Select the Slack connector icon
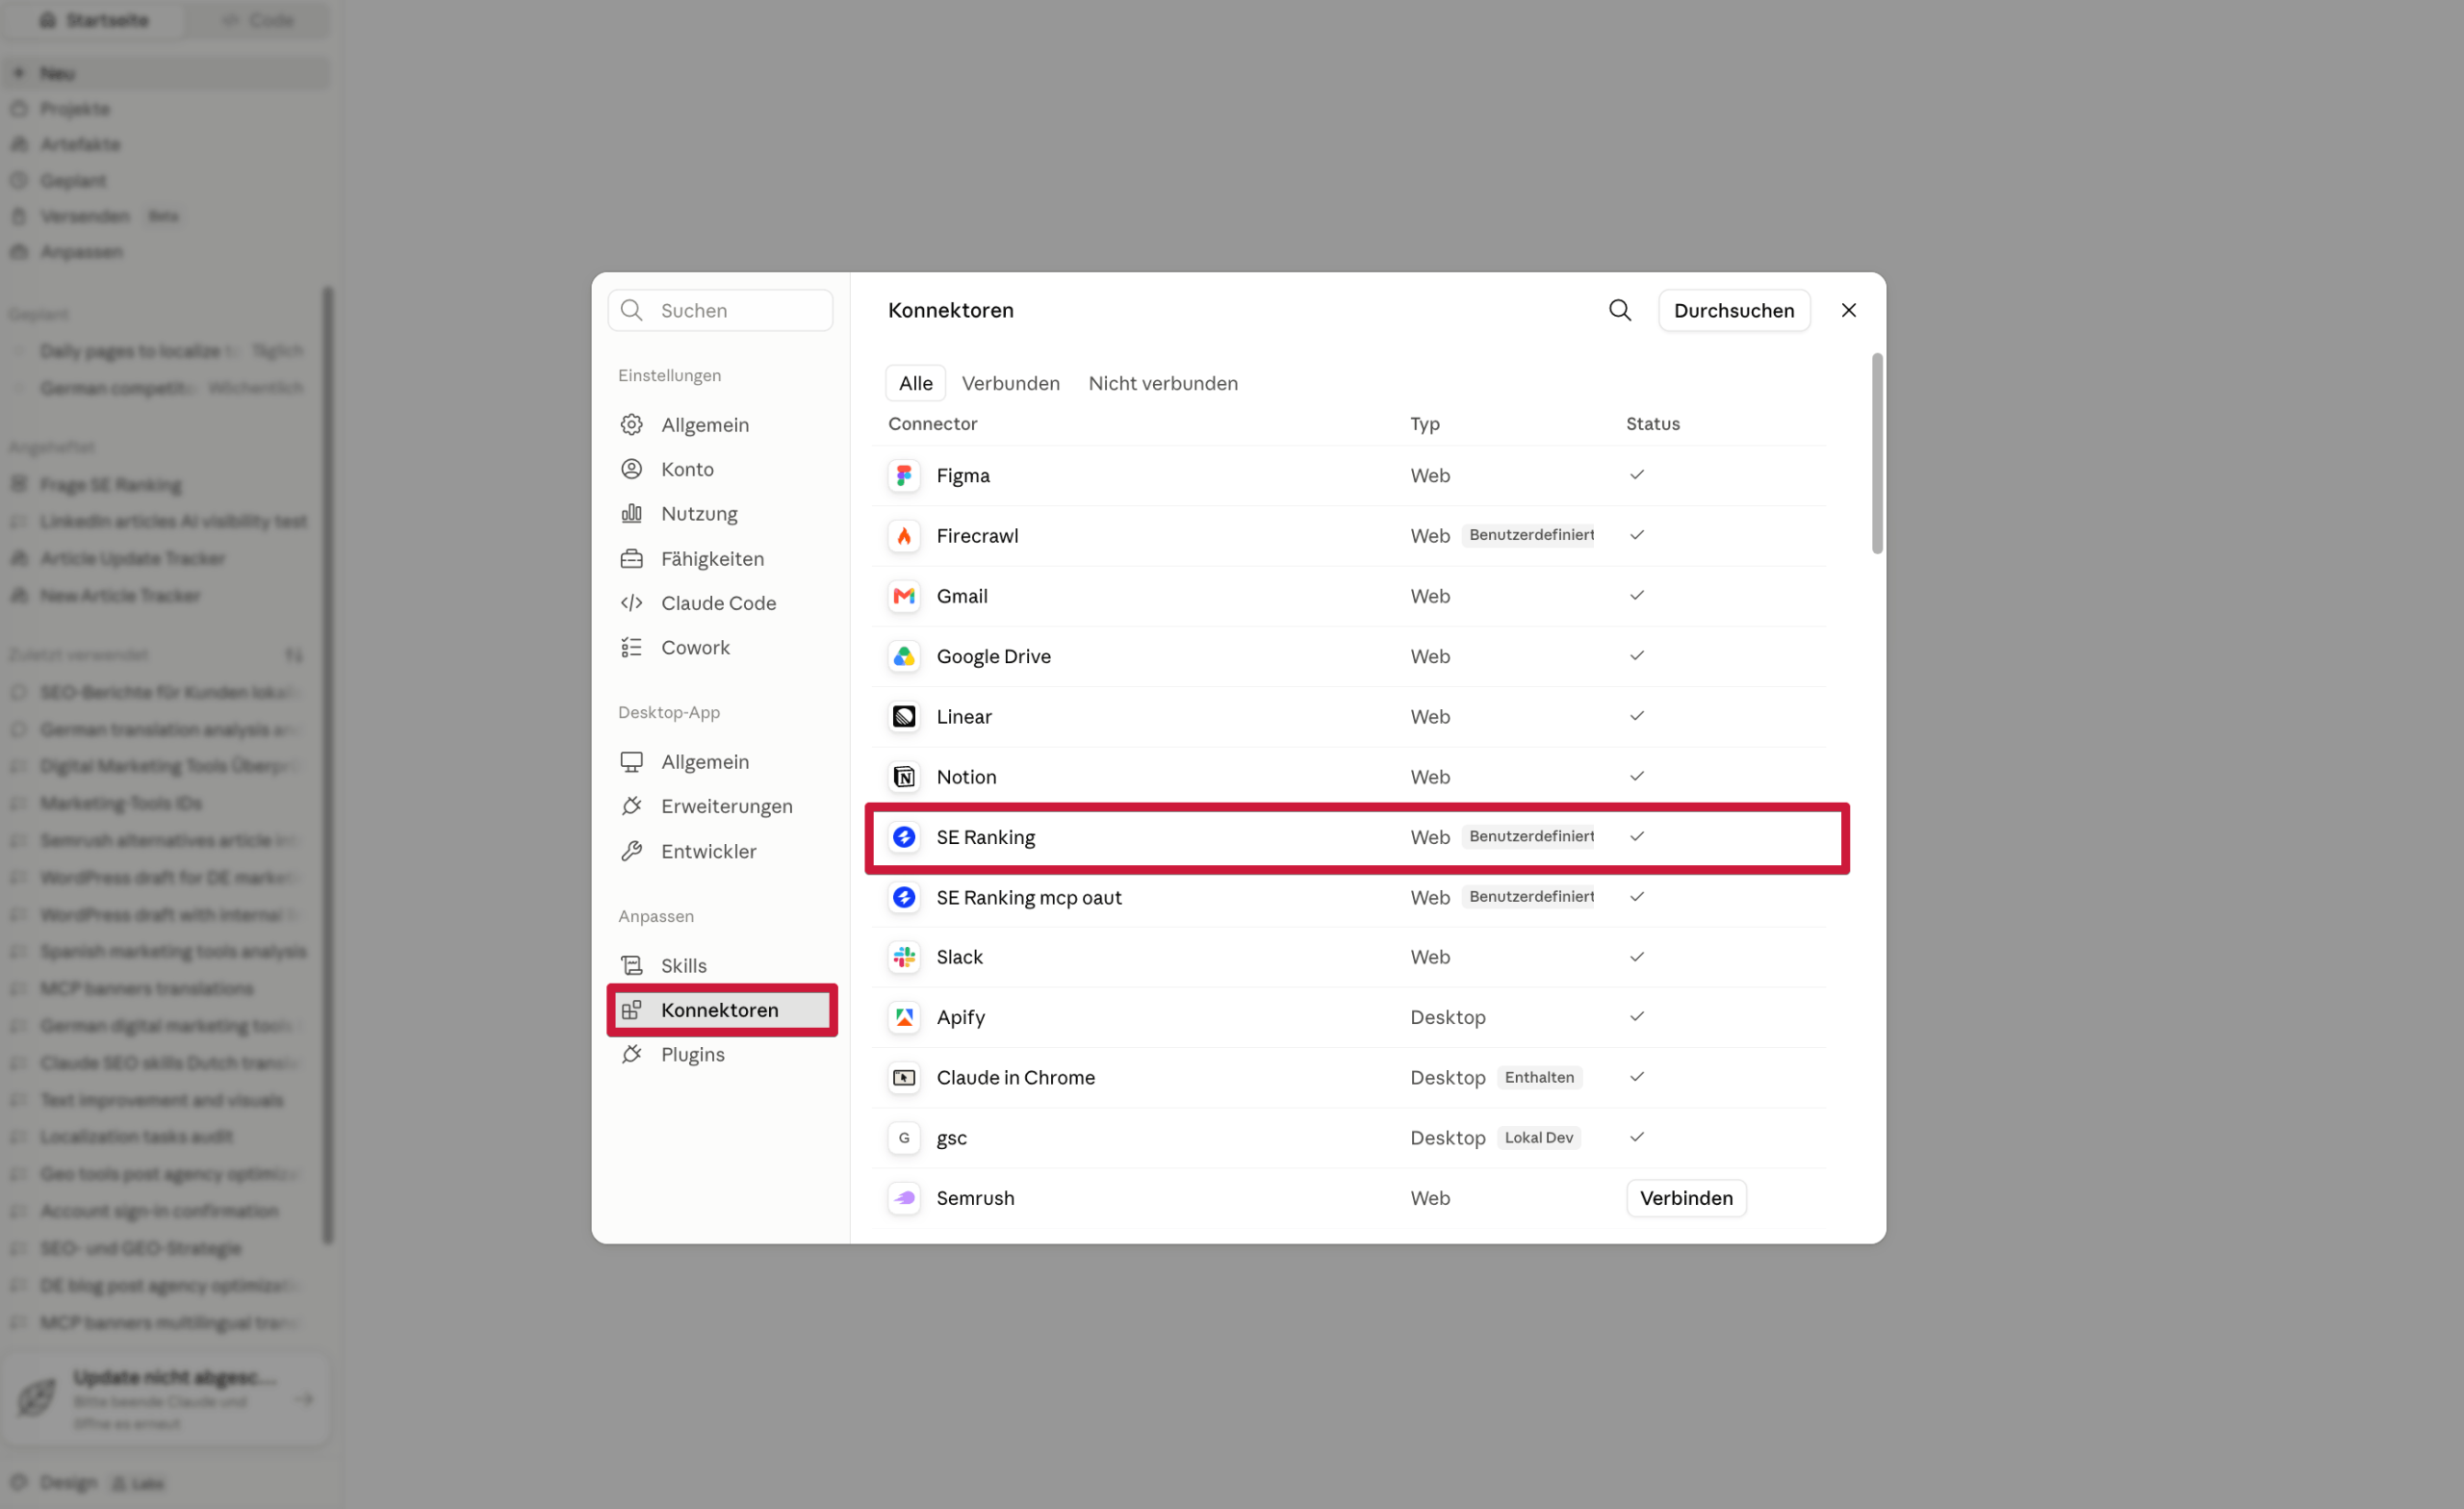This screenshot has width=2464, height=1509. click(904, 957)
